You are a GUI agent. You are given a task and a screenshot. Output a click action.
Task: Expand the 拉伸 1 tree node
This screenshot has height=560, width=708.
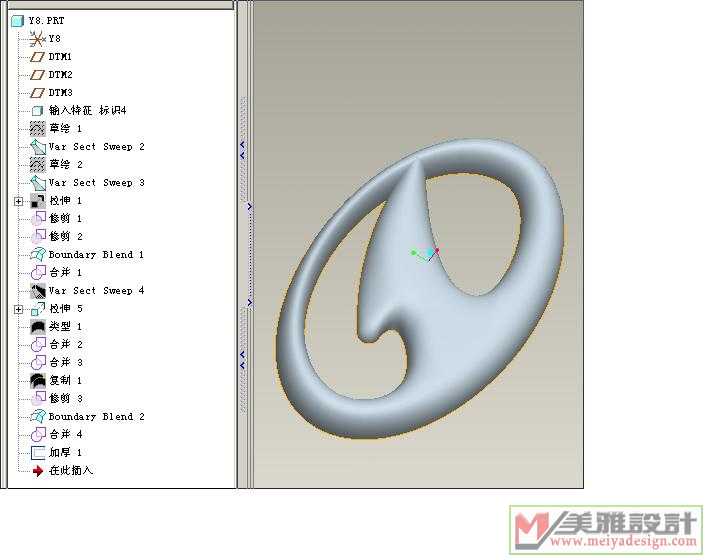(19, 201)
